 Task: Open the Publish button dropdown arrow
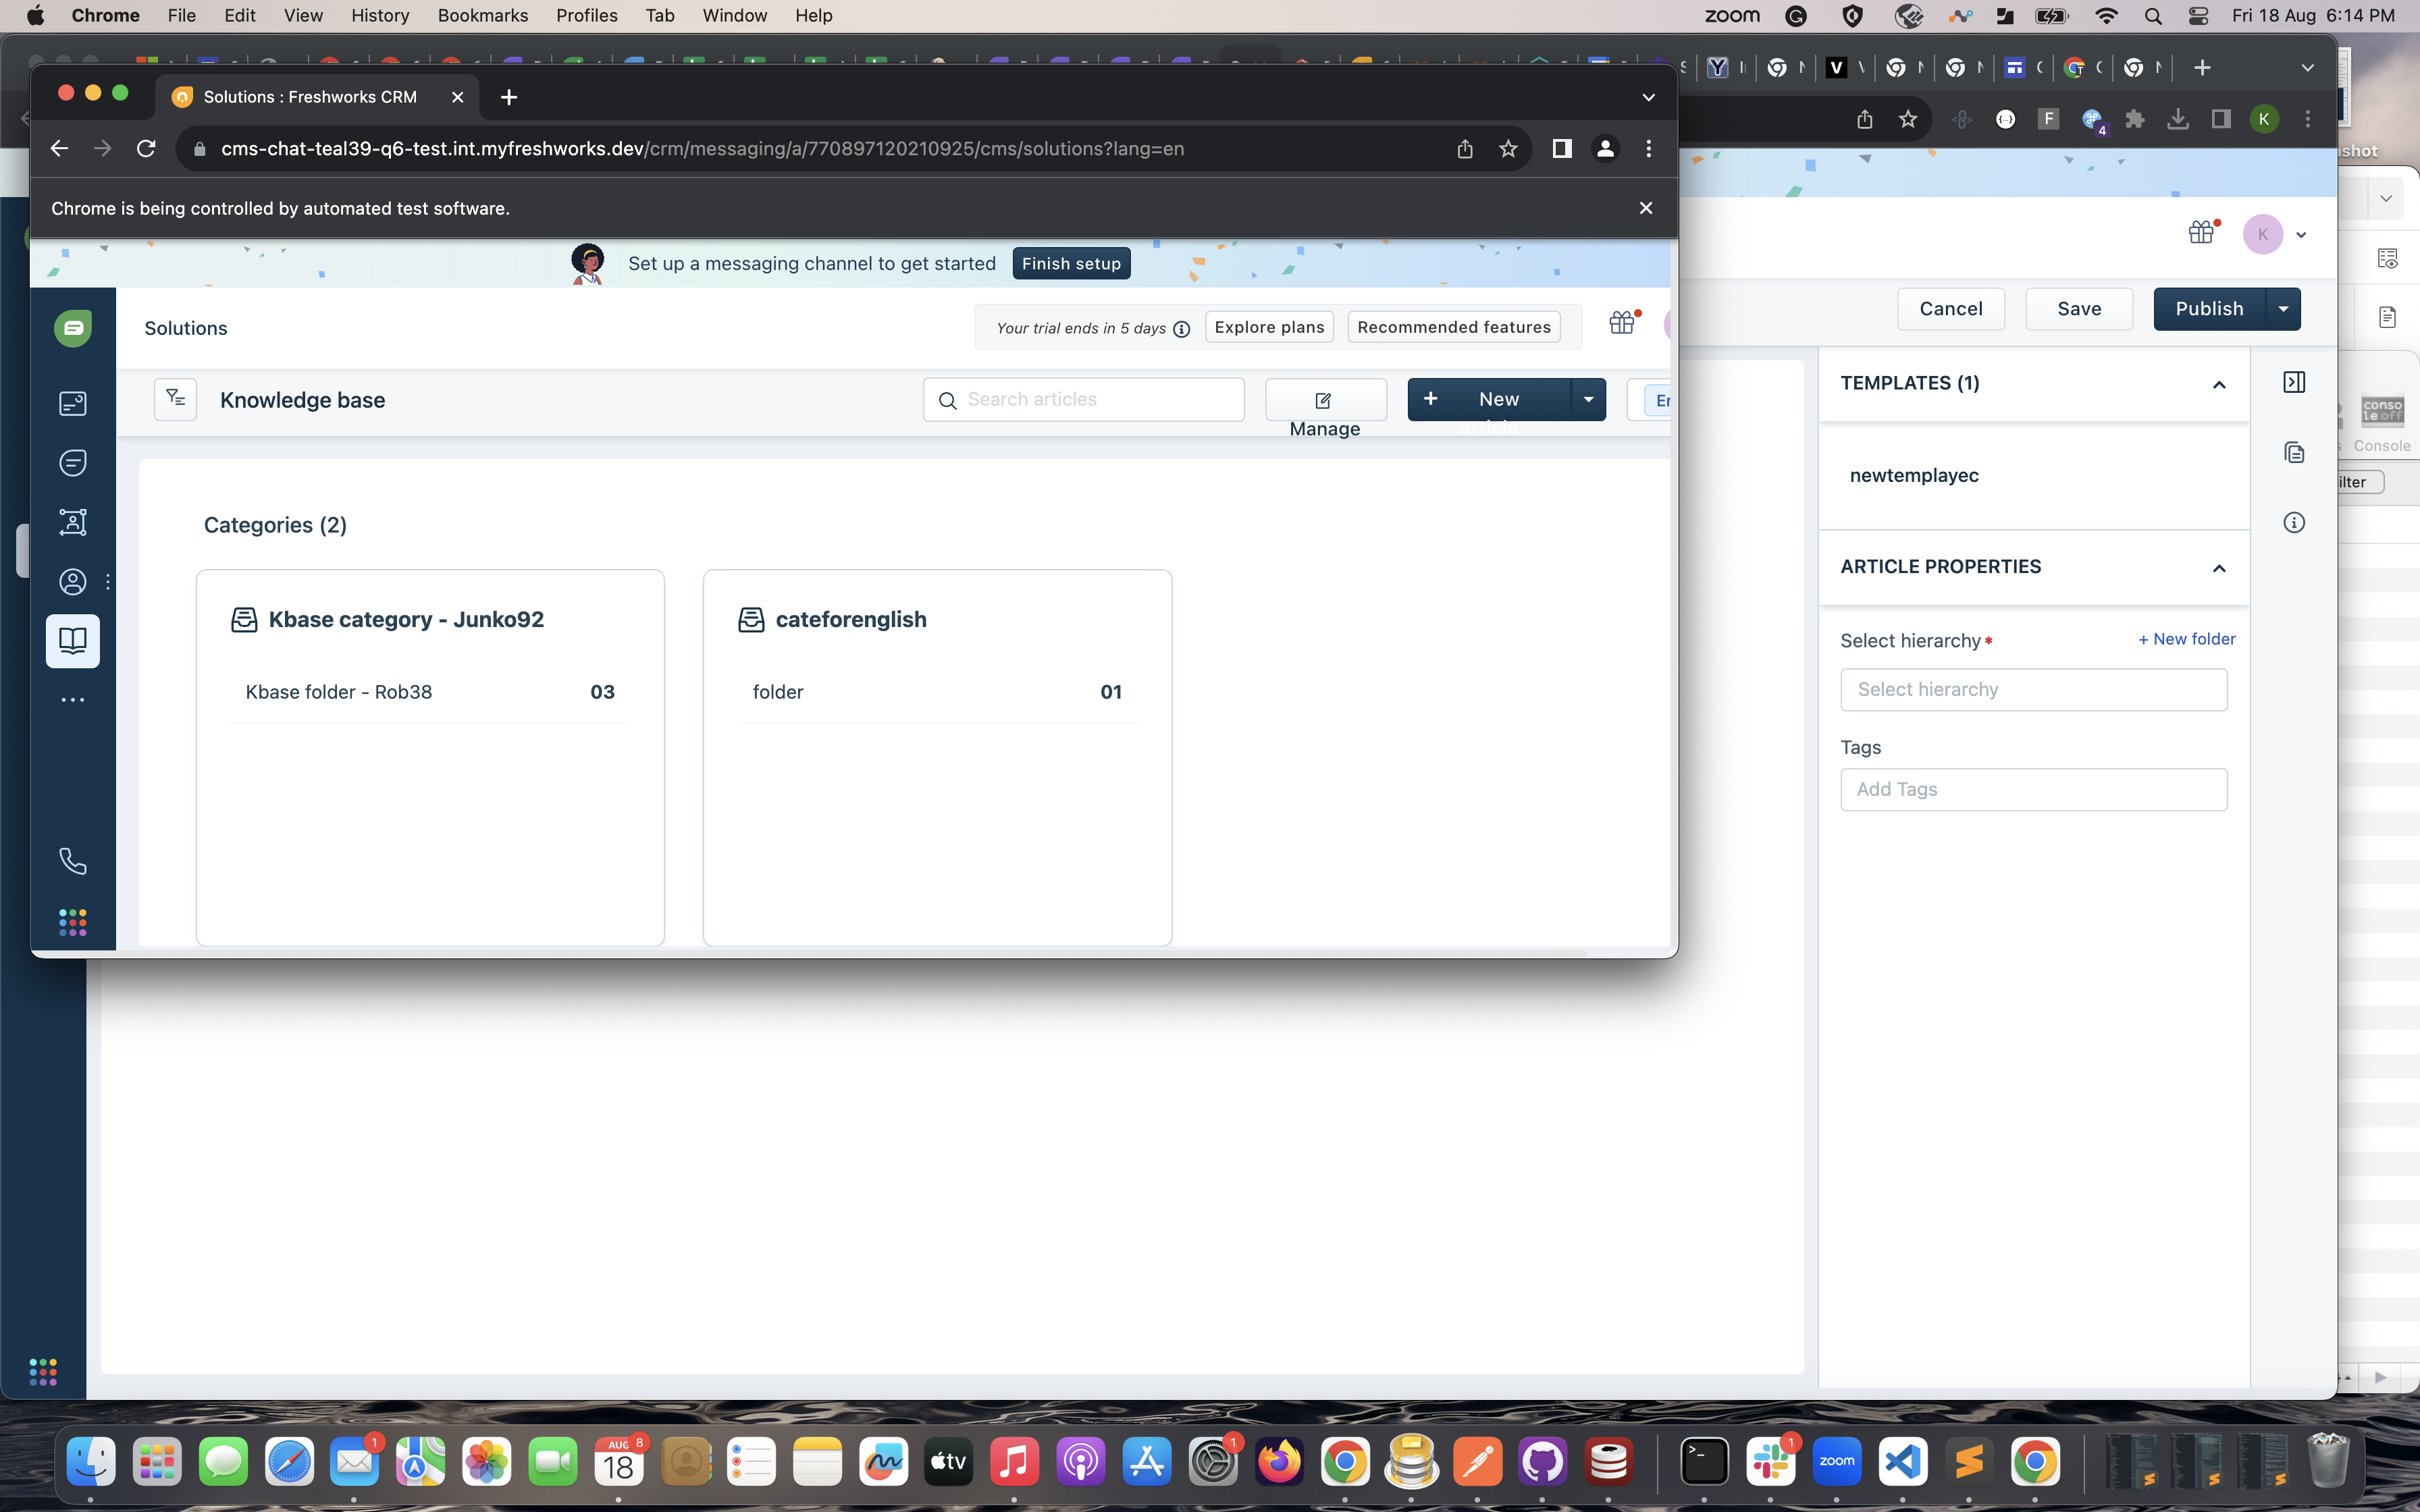click(x=2283, y=309)
